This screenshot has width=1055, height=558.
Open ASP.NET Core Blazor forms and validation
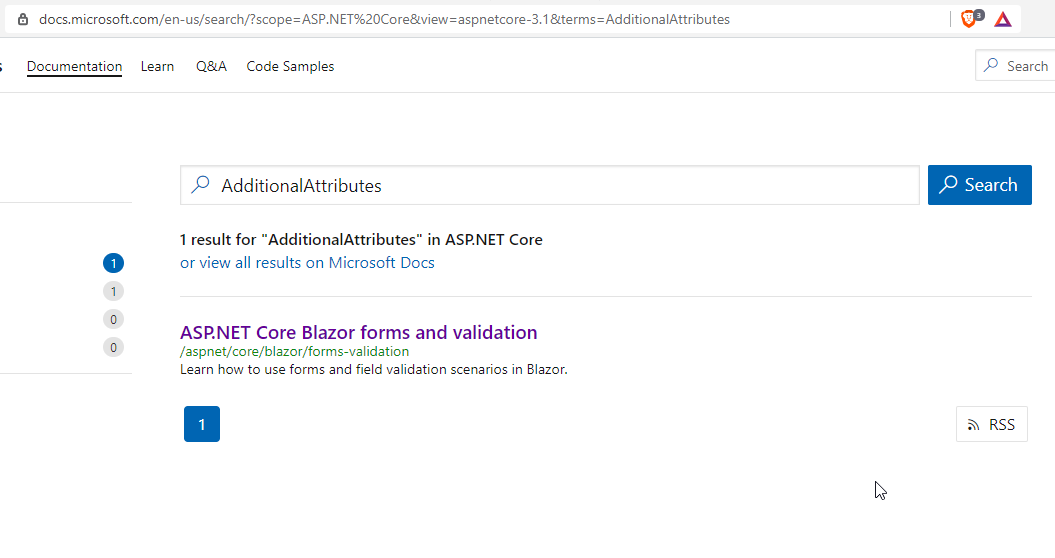359,333
